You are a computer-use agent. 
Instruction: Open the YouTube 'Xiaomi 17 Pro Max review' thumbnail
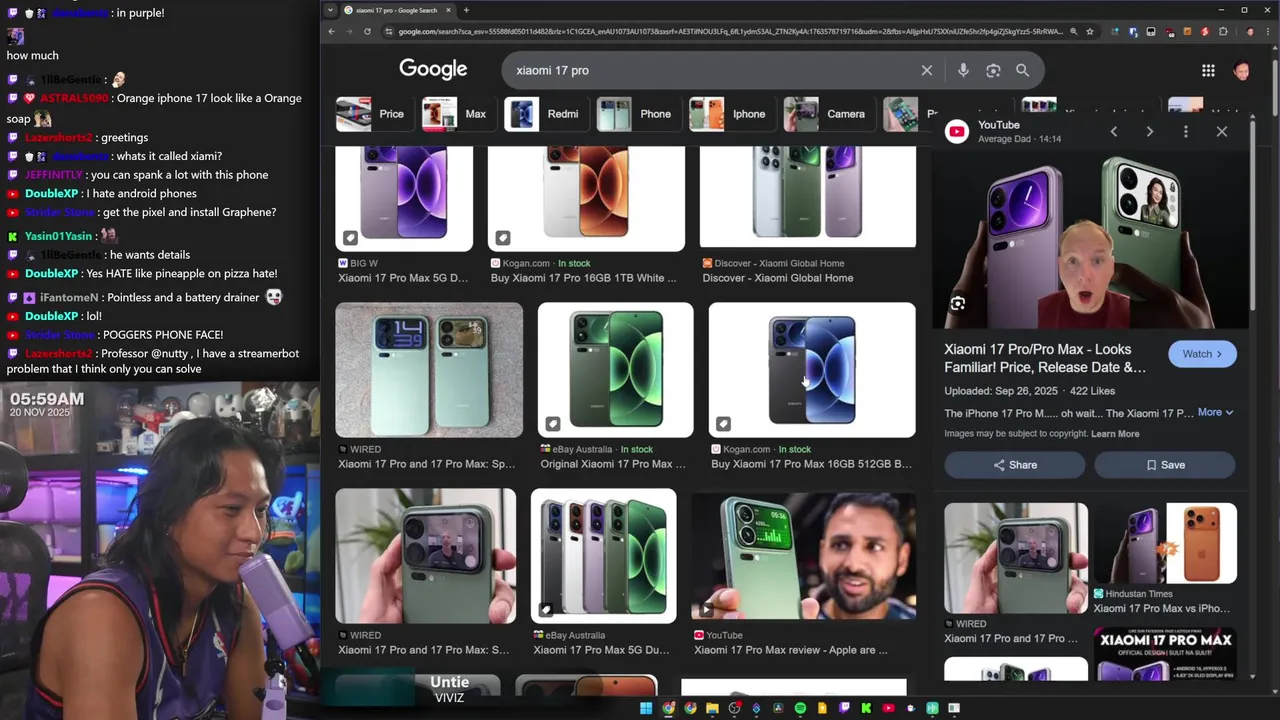pyautogui.click(x=804, y=556)
